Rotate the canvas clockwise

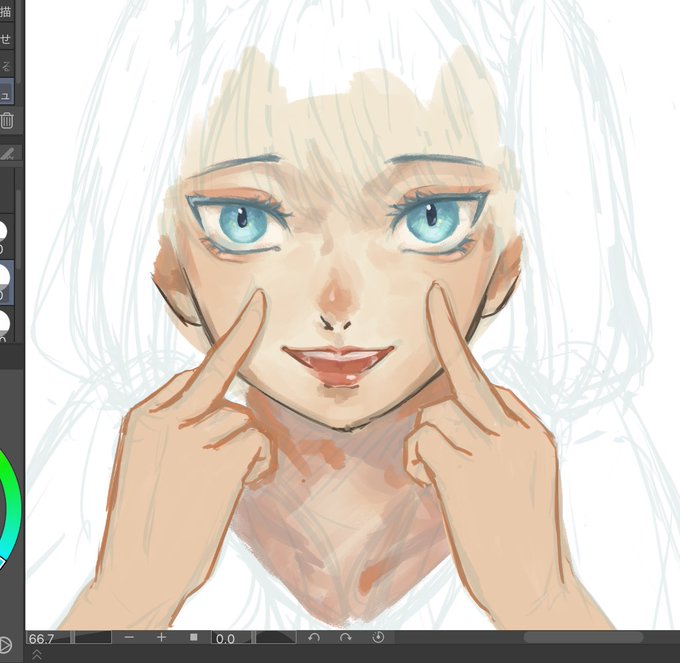[346, 637]
